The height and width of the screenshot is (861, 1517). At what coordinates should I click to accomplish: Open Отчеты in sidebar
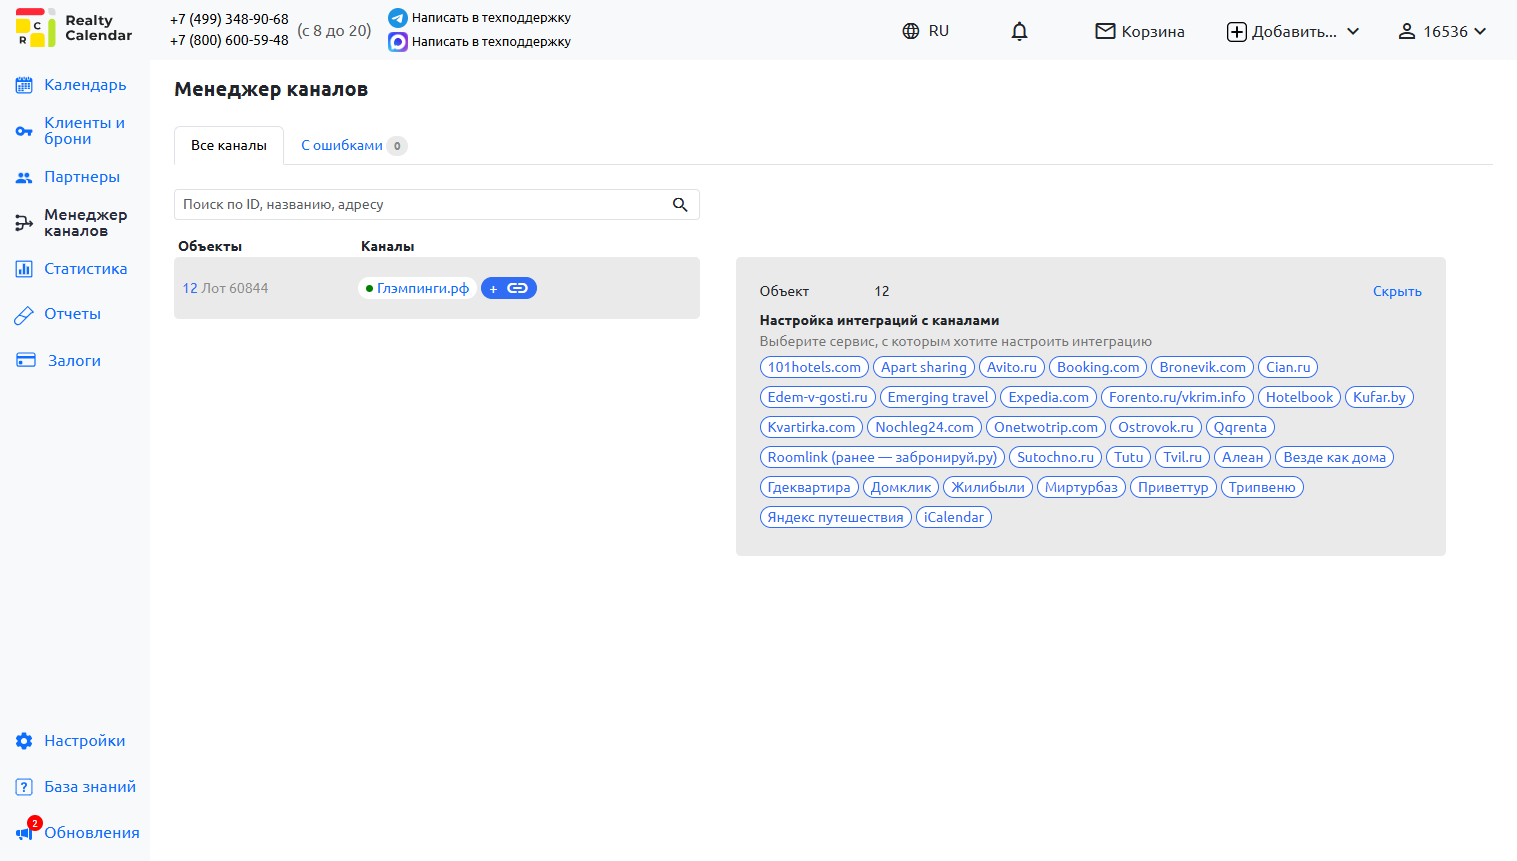click(x=72, y=314)
